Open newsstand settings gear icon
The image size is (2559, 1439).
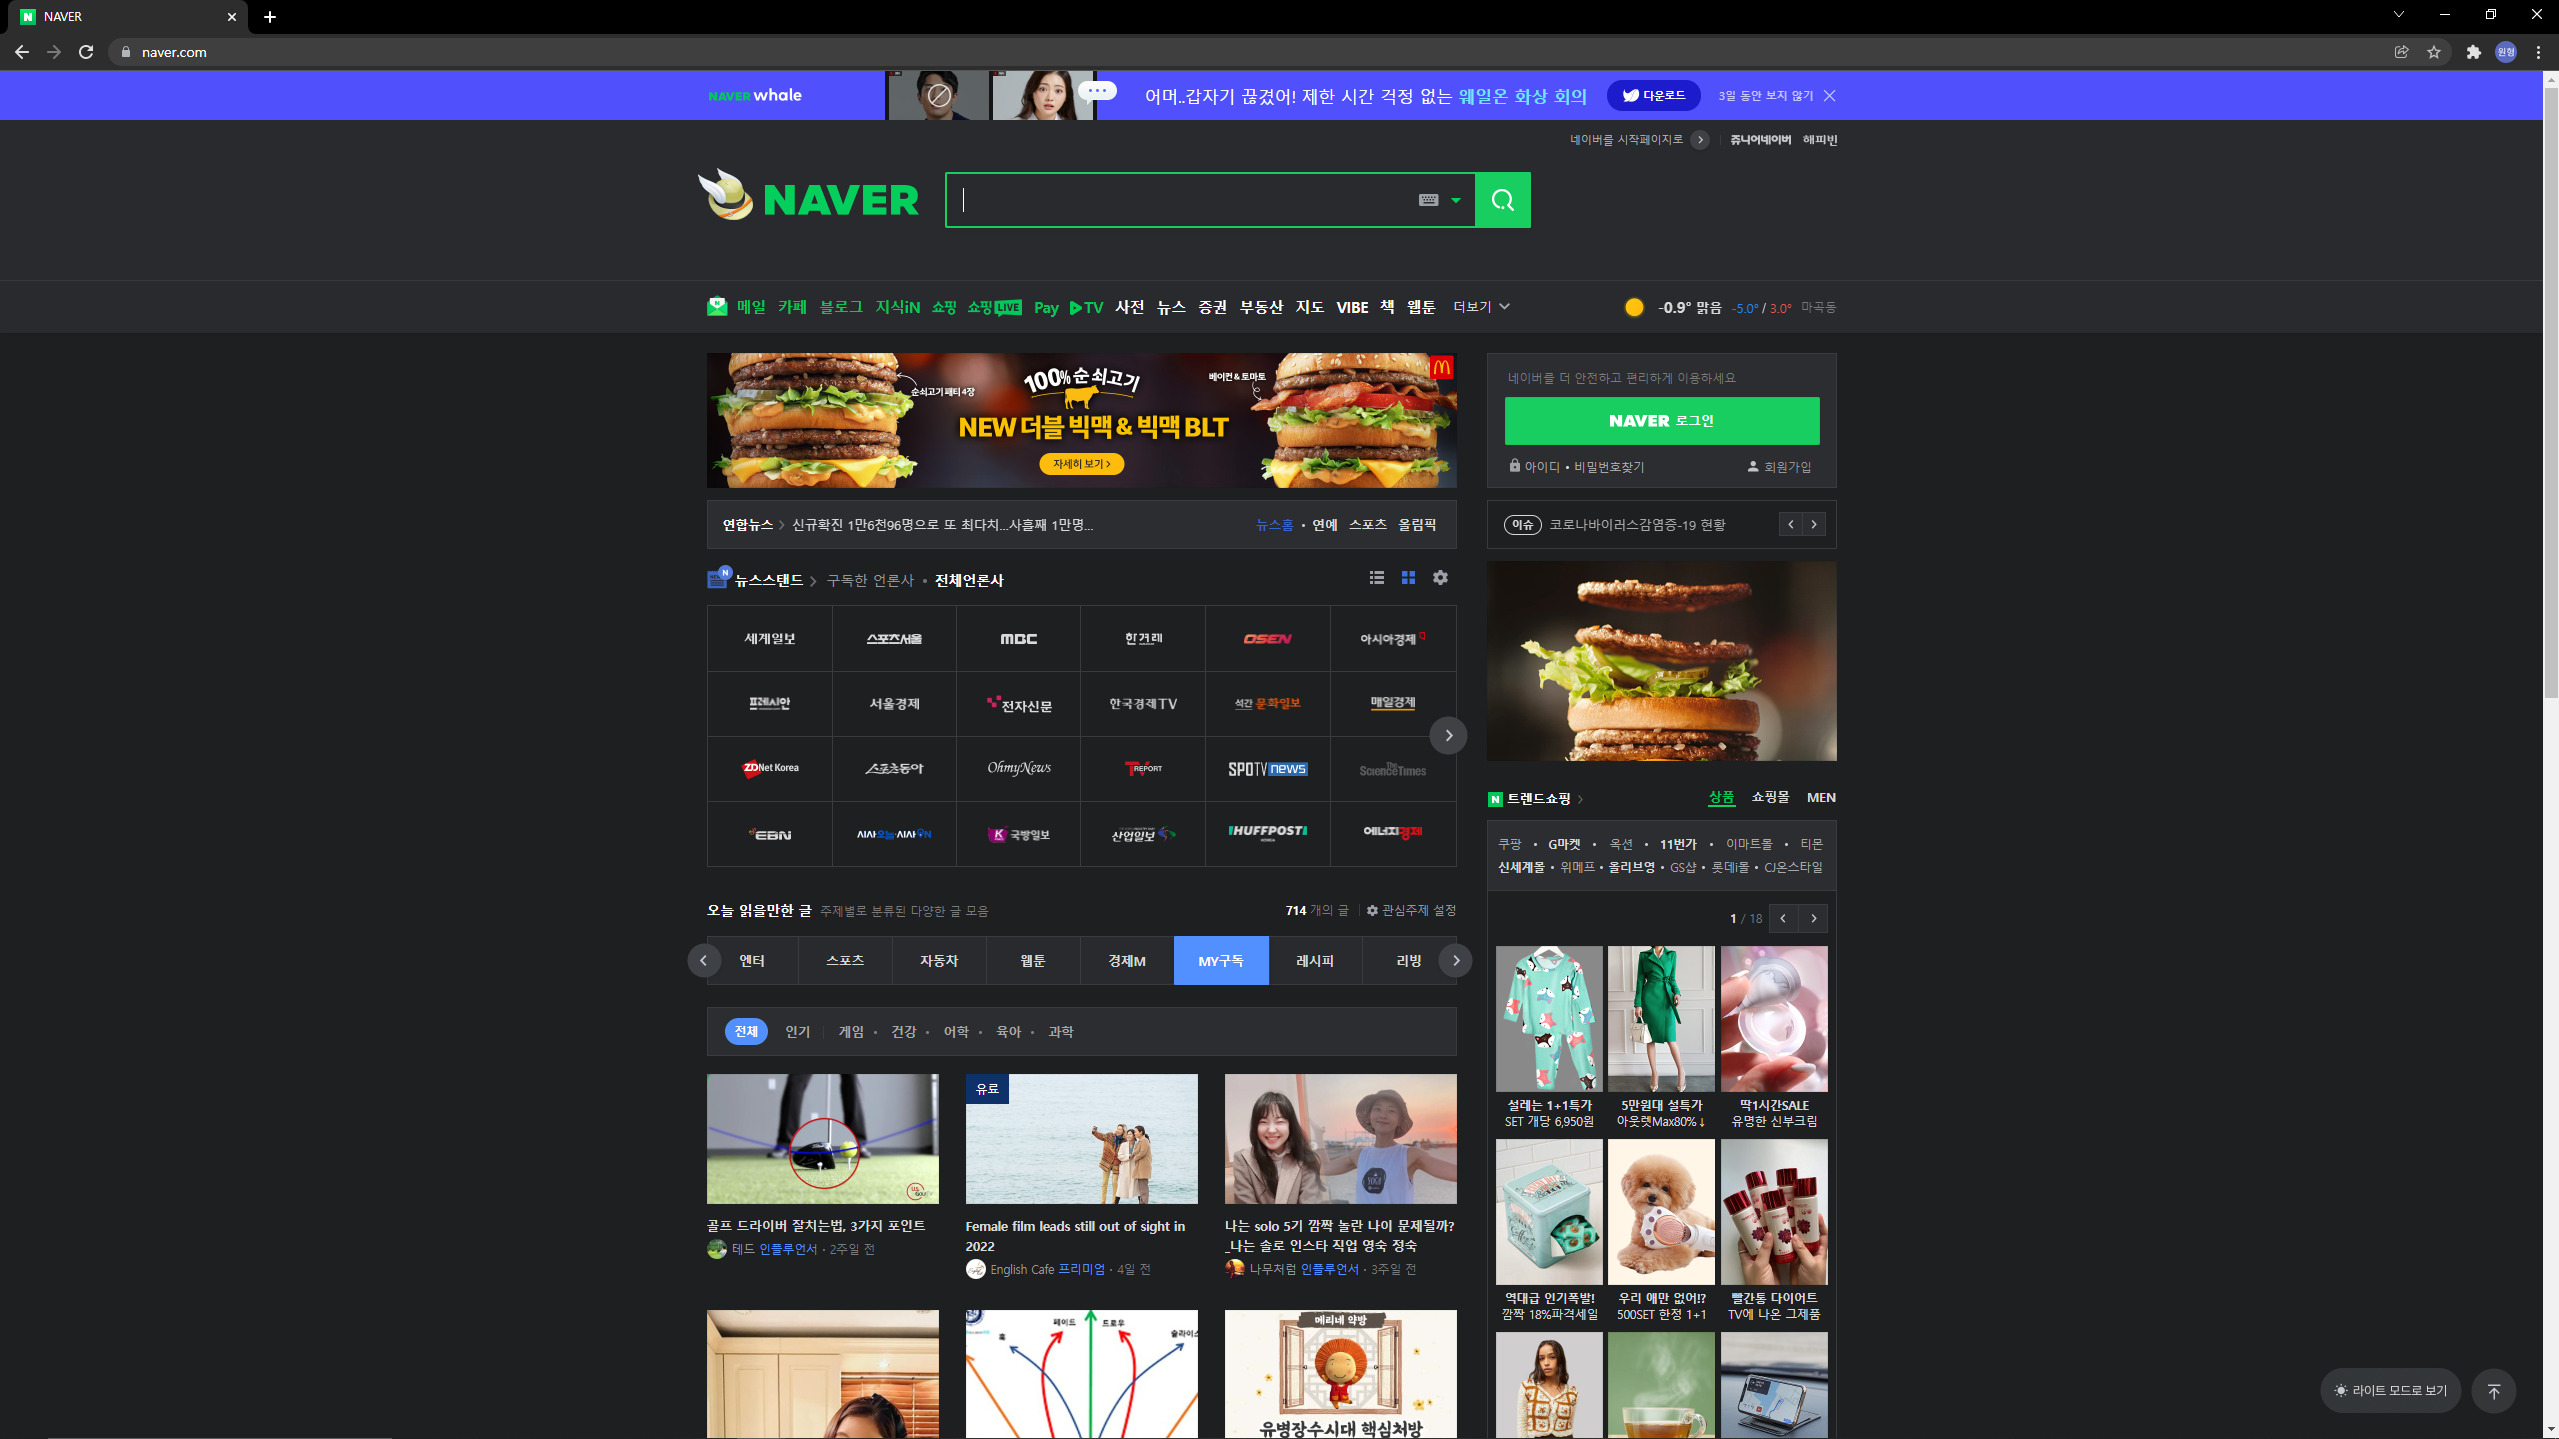click(x=1440, y=578)
